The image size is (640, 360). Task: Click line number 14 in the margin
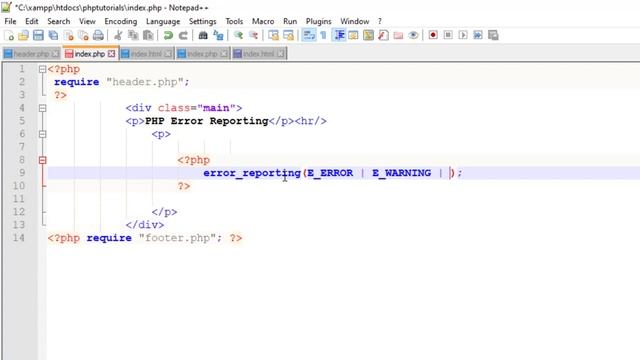[19, 238]
